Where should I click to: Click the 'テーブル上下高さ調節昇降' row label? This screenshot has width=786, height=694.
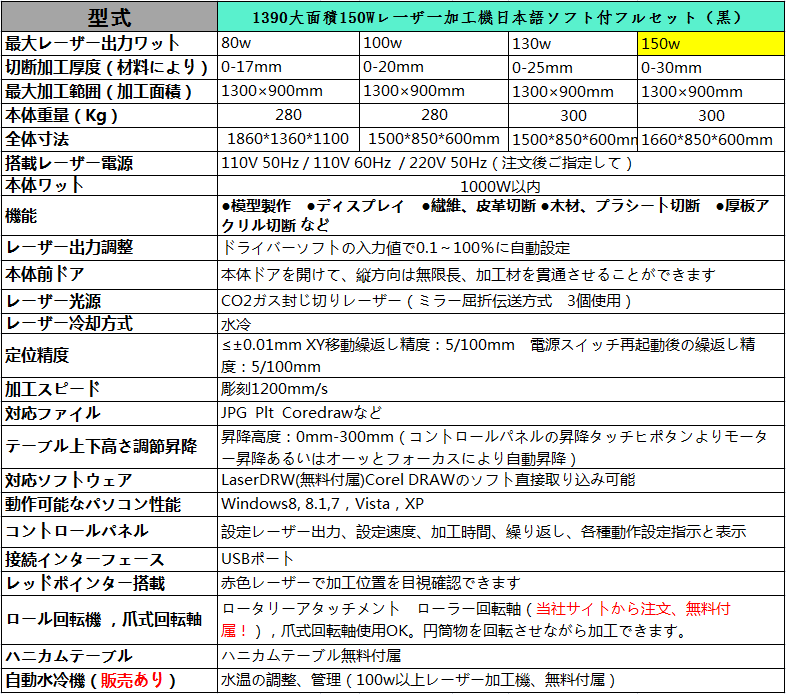[x=109, y=447]
